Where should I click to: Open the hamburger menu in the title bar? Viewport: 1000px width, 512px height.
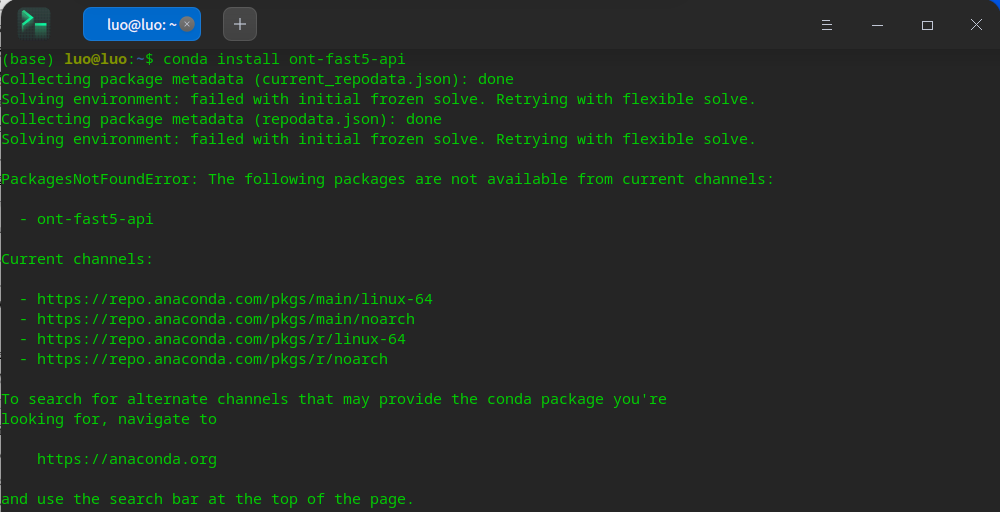(827, 25)
